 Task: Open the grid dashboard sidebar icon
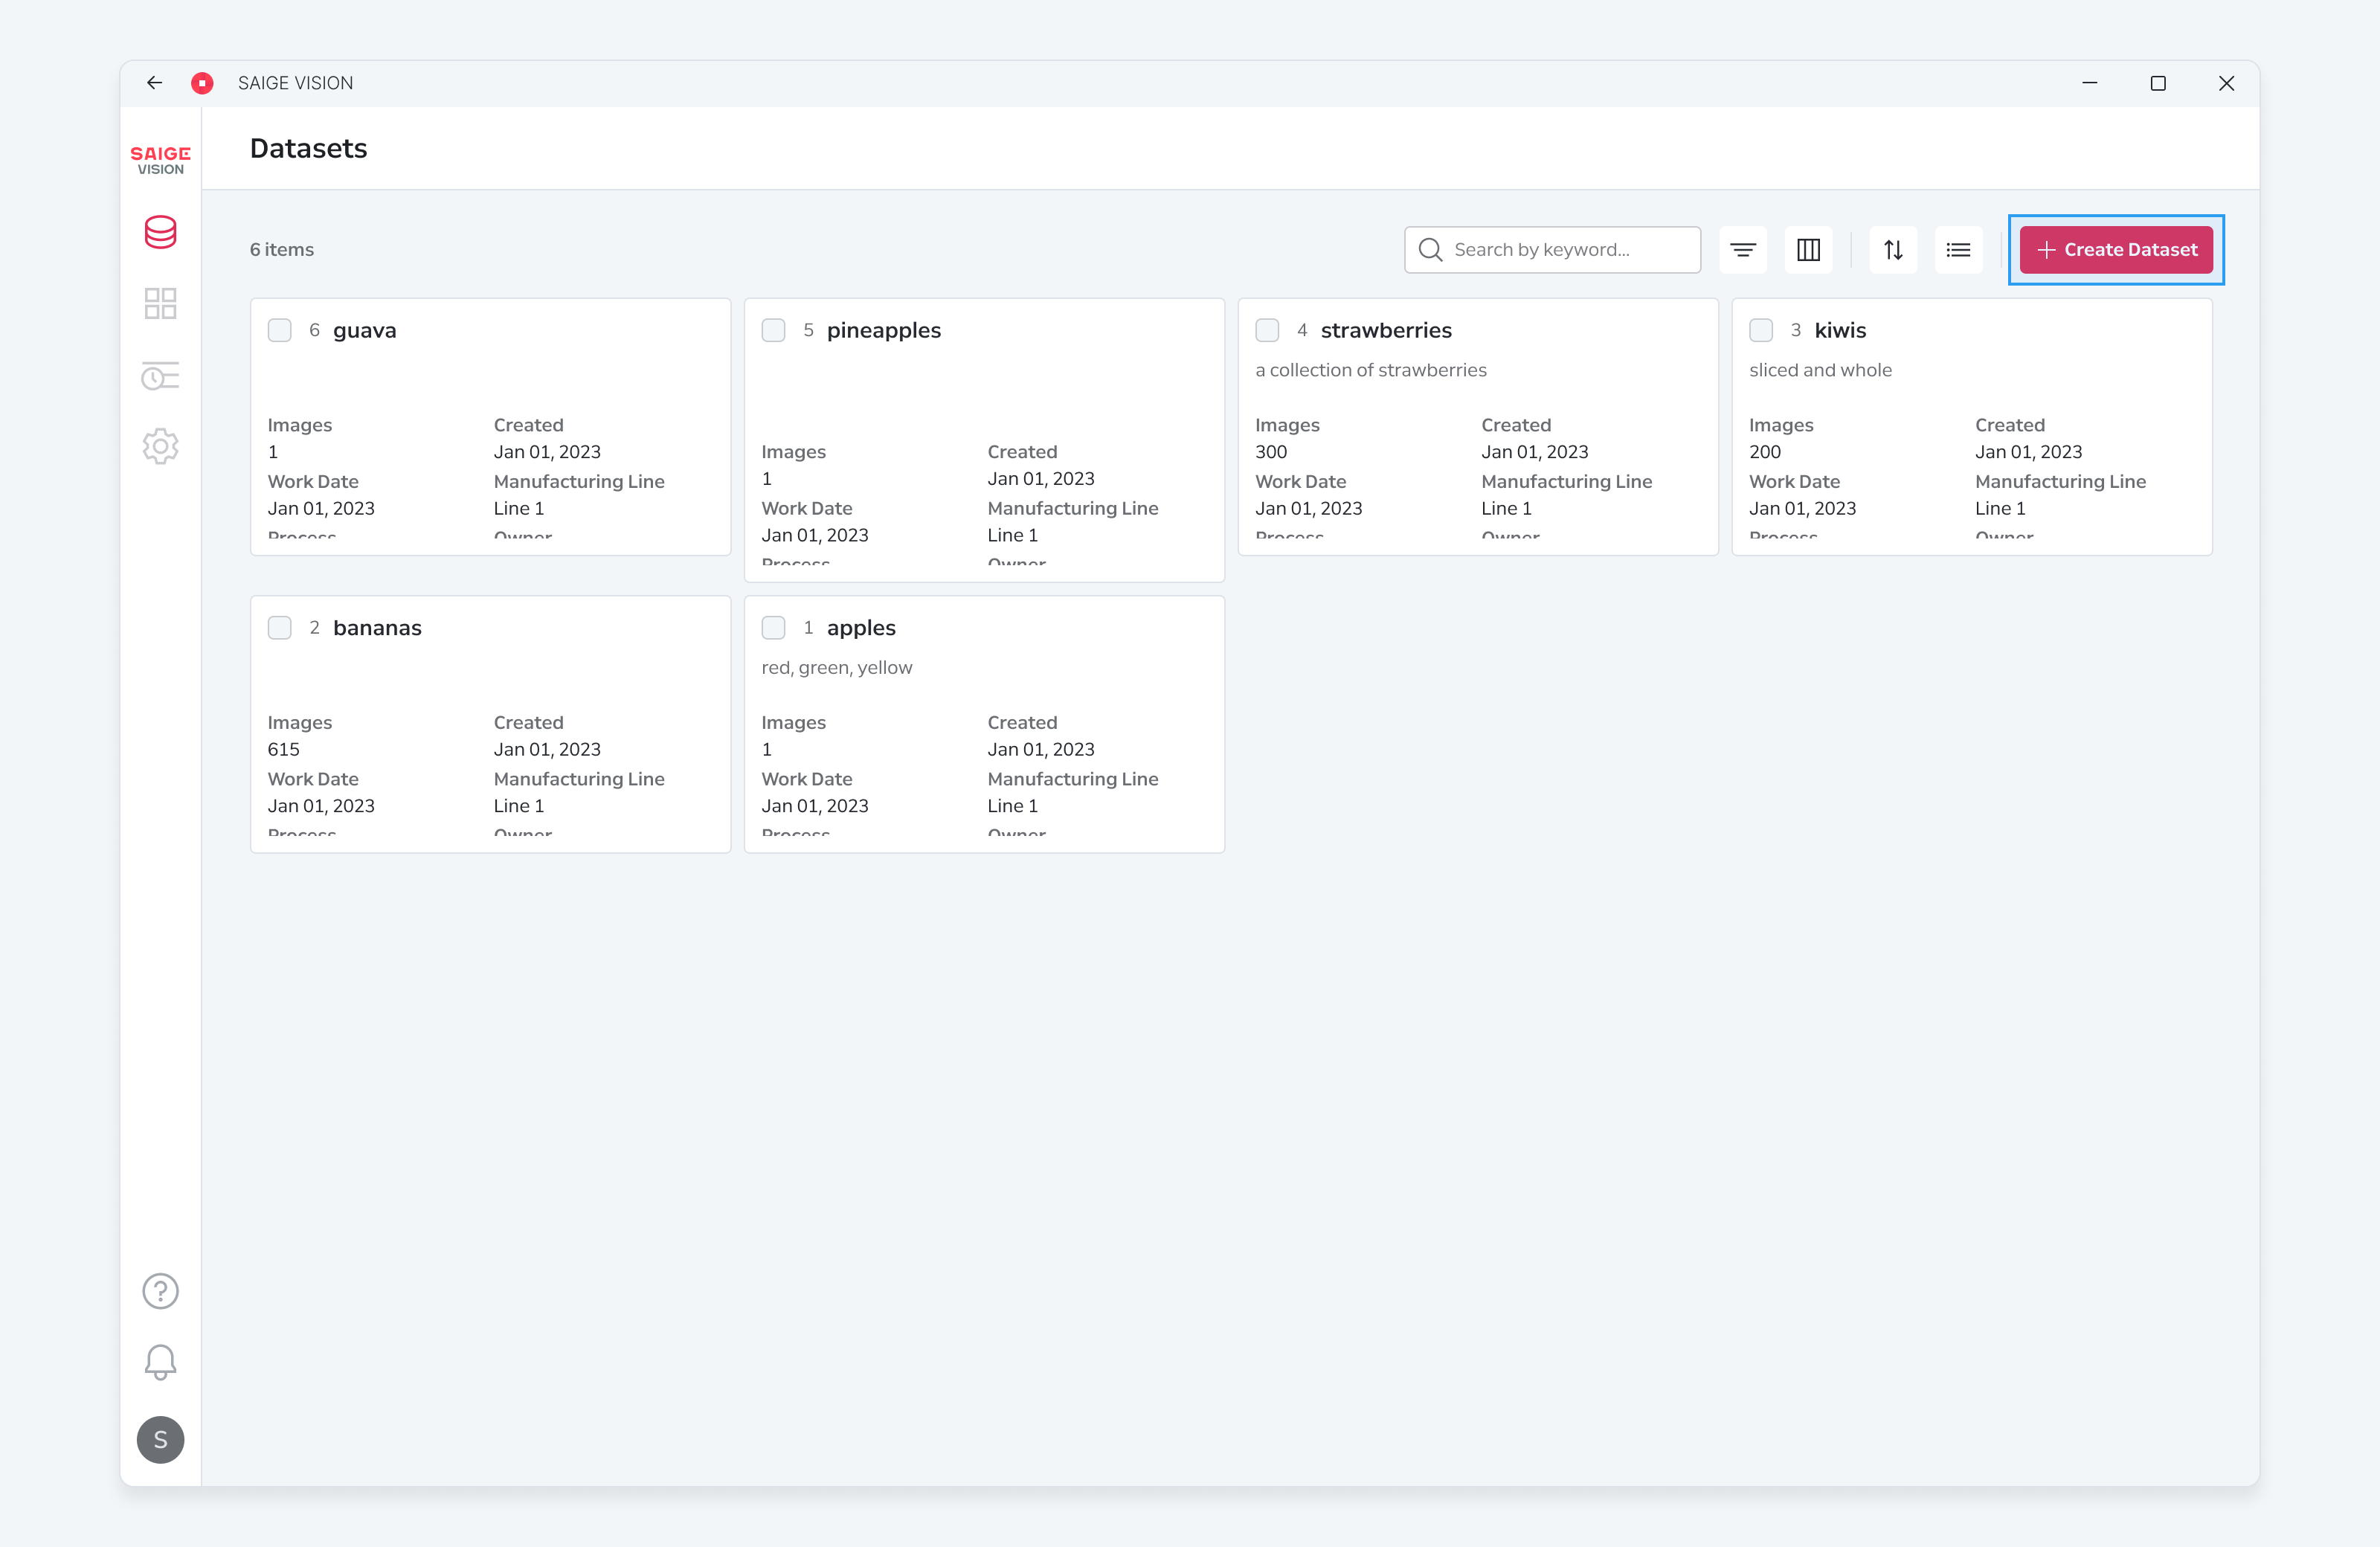point(160,303)
